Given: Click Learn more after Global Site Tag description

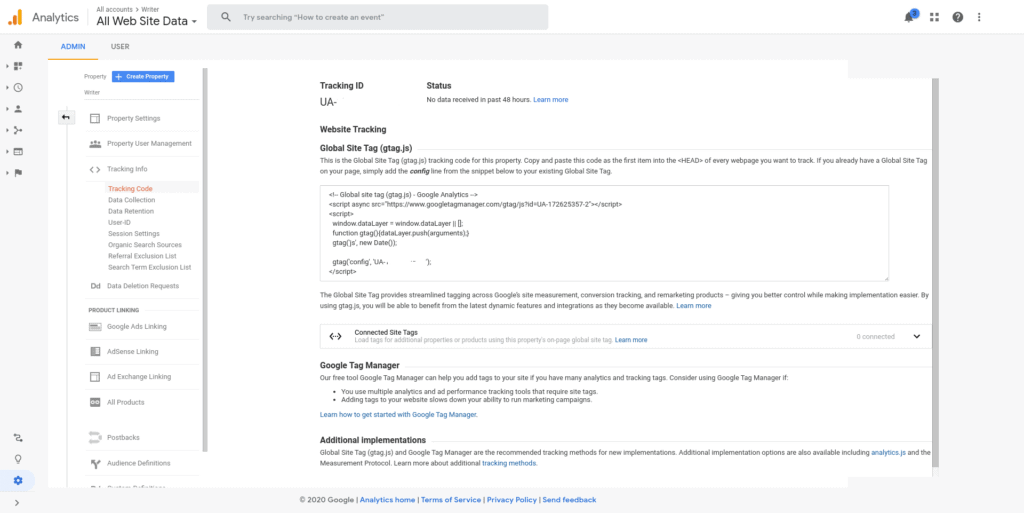Looking at the screenshot, I should (694, 305).
